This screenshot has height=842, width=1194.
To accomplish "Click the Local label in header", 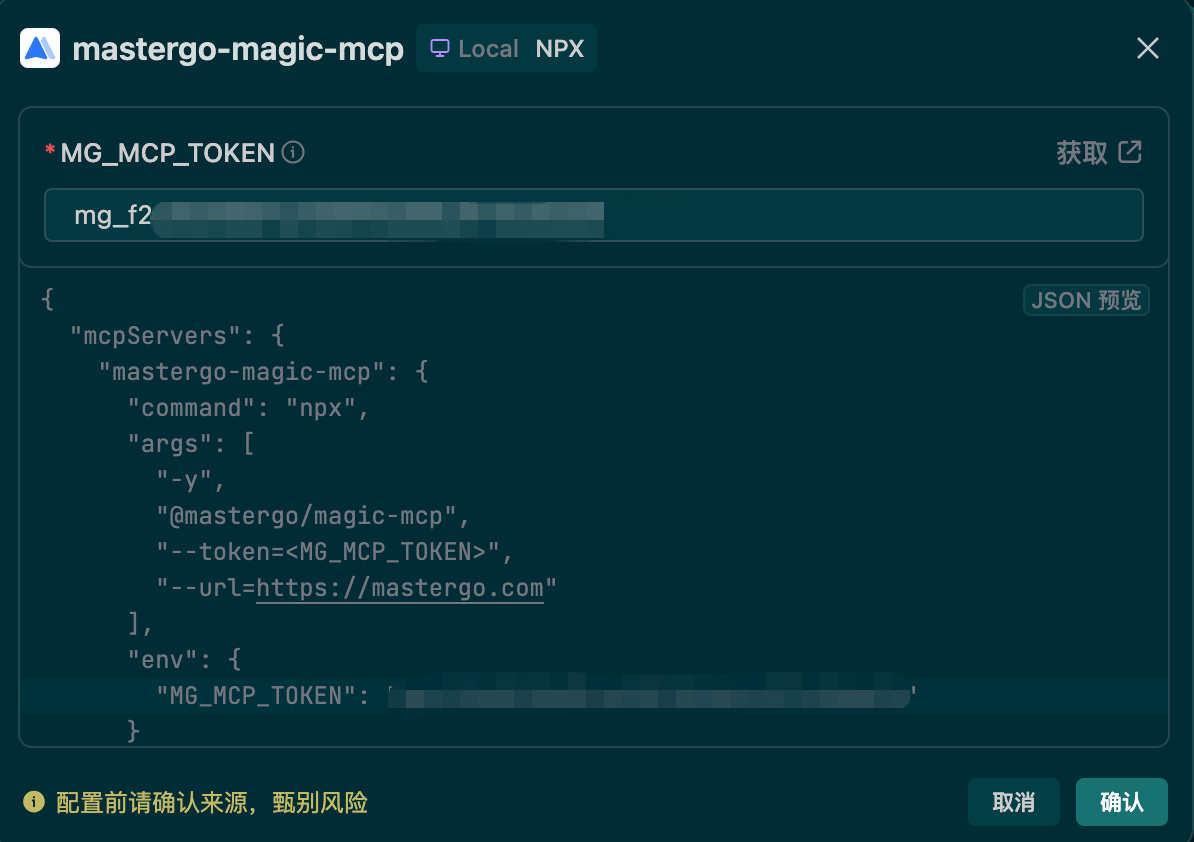I will pyautogui.click(x=488, y=48).
